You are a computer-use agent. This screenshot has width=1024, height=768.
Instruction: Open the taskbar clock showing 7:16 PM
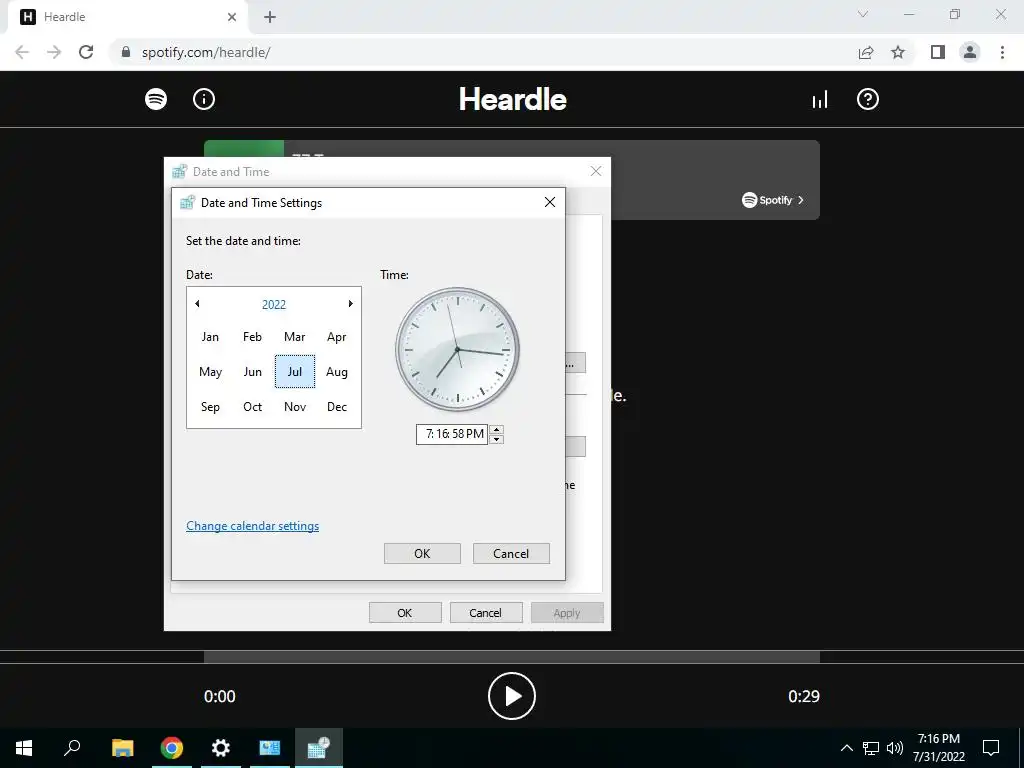coord(938,748)
